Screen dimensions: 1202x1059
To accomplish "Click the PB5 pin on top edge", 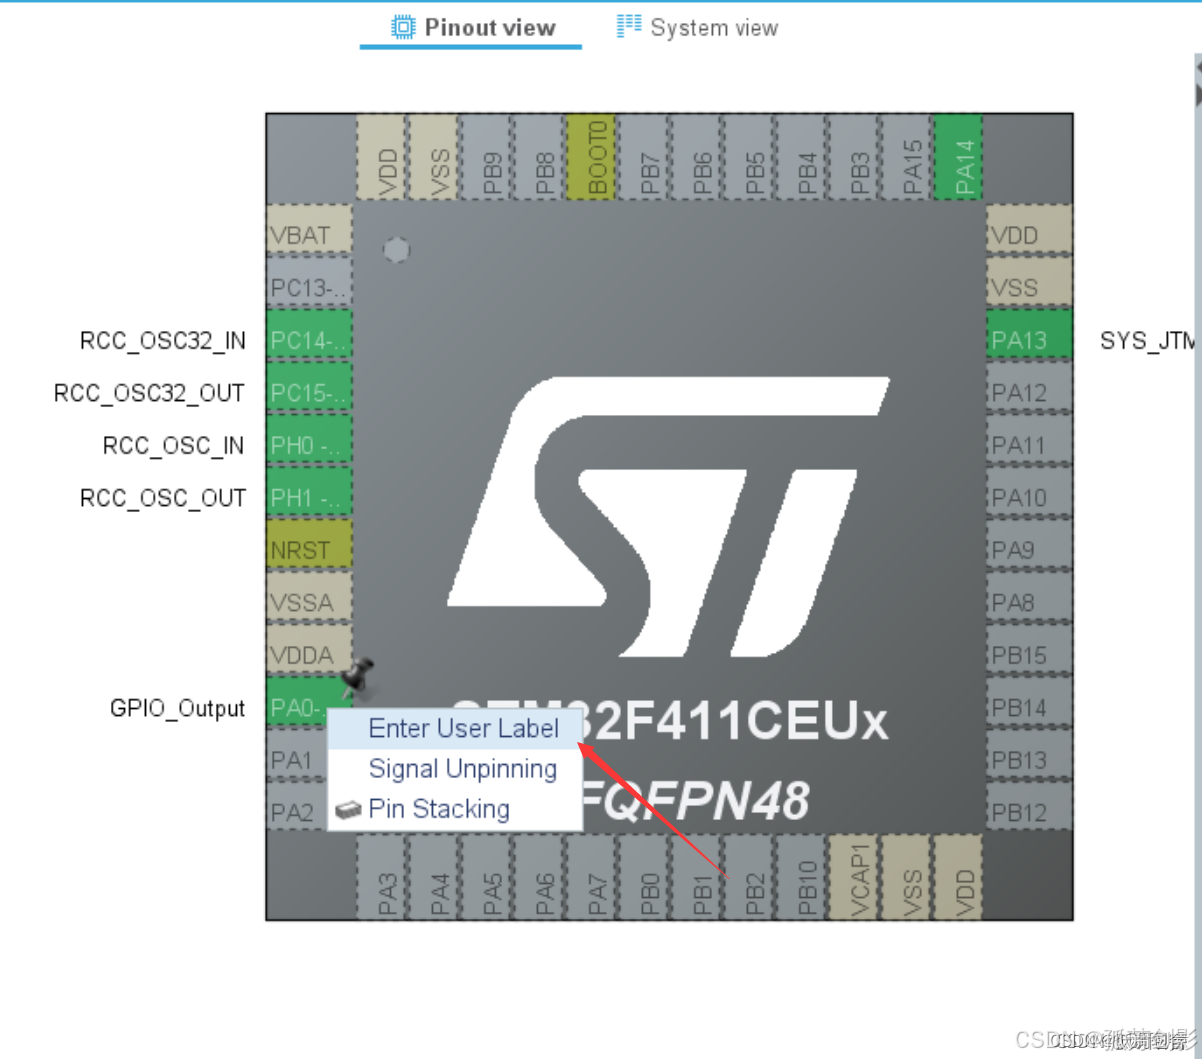I will pyautogui.click(x=749, y=157).
